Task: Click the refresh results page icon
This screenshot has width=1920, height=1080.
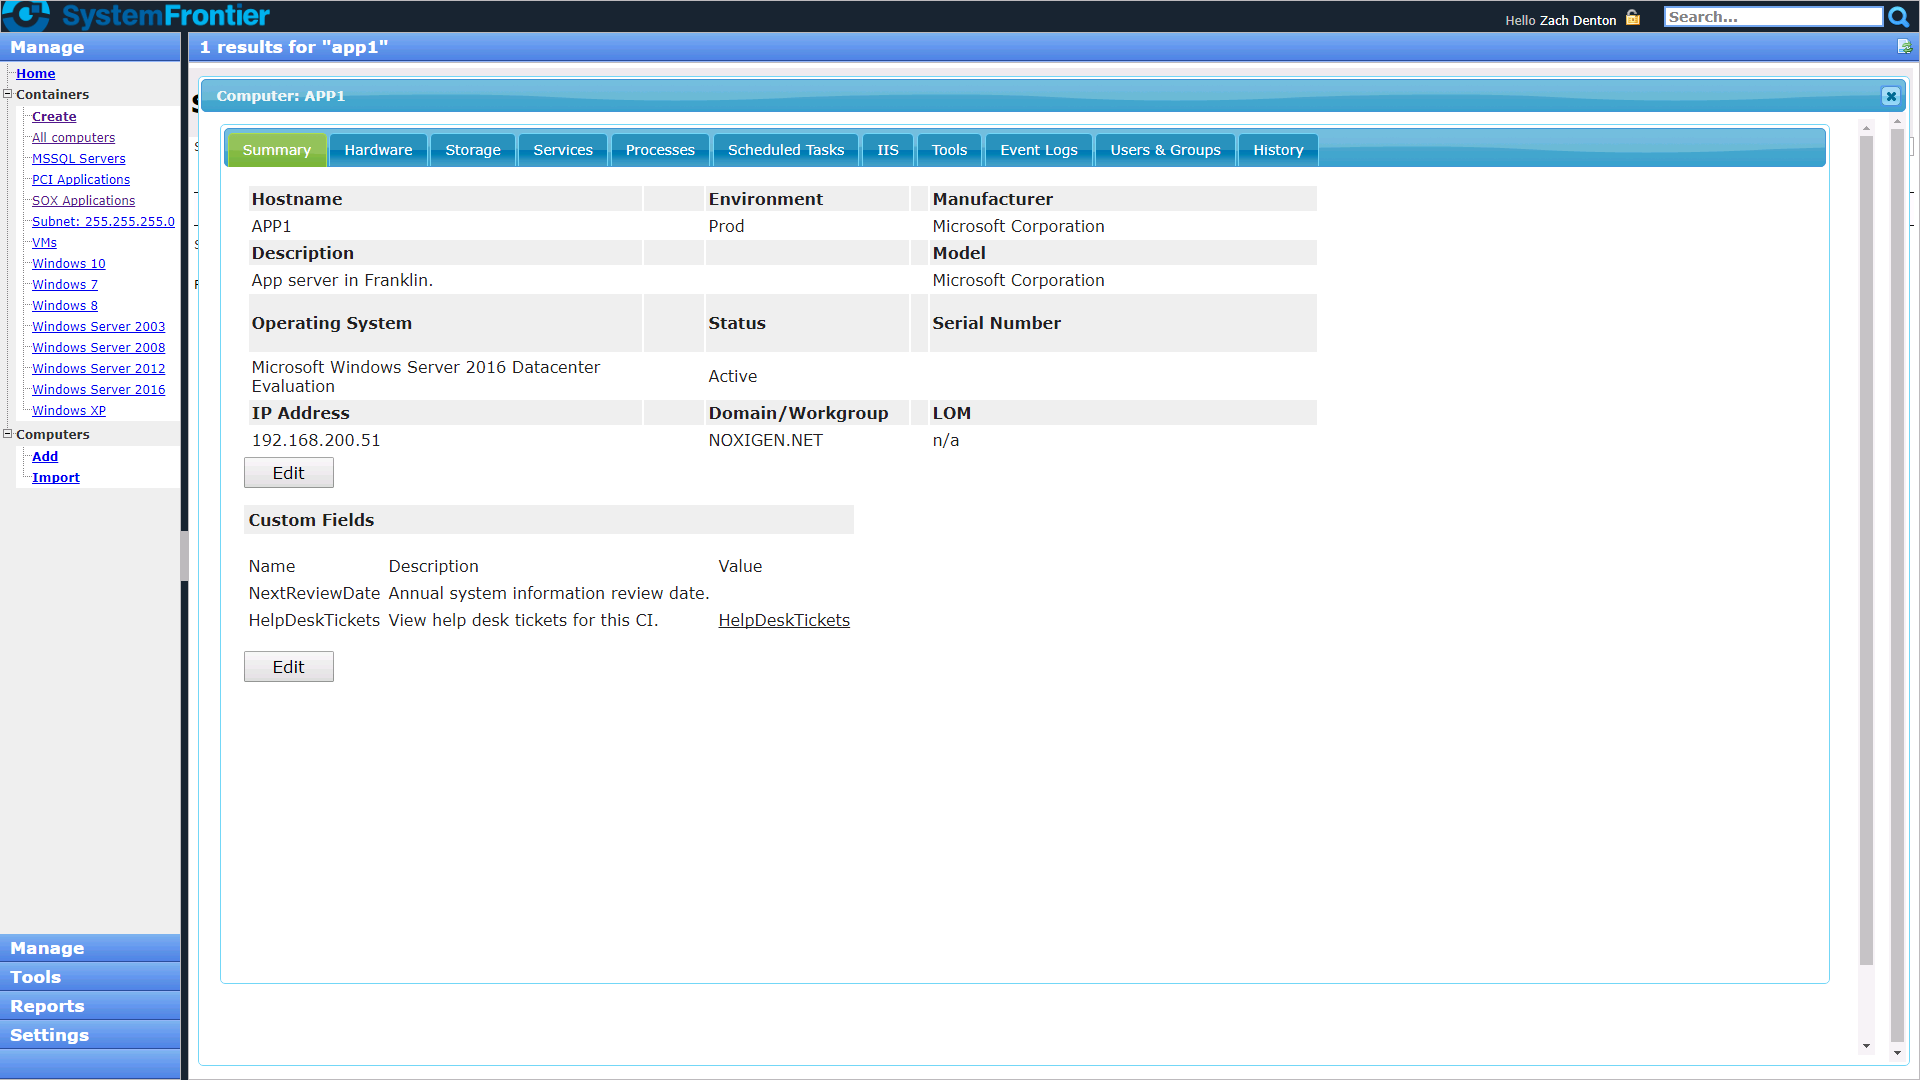Action: point(1904,47)
